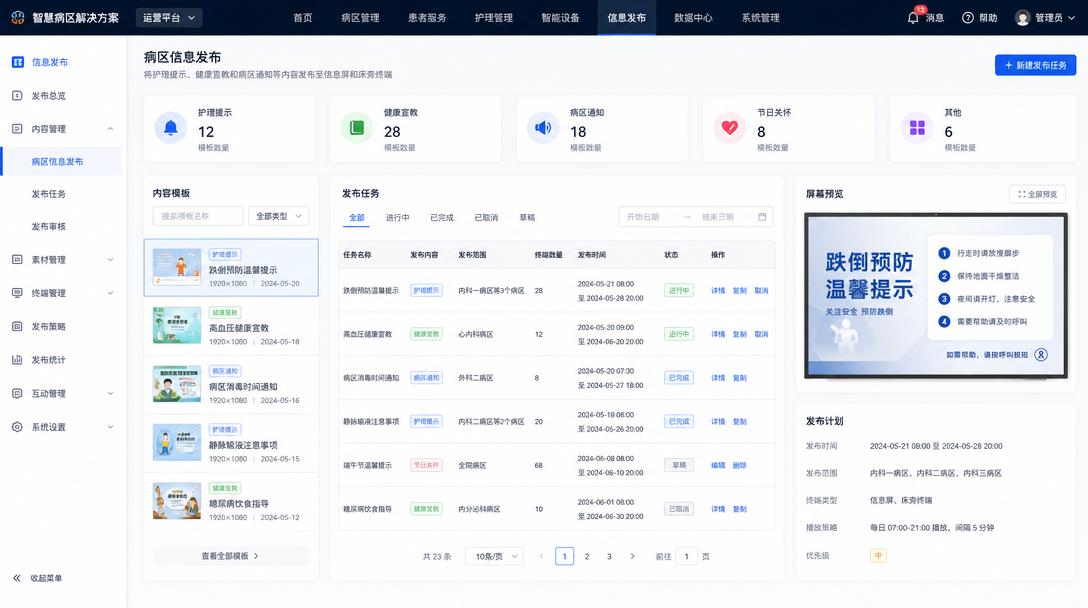Click the 全屏预览 button
Image resolution: width=1088 pixels, height=608 pixels.
1037,194
